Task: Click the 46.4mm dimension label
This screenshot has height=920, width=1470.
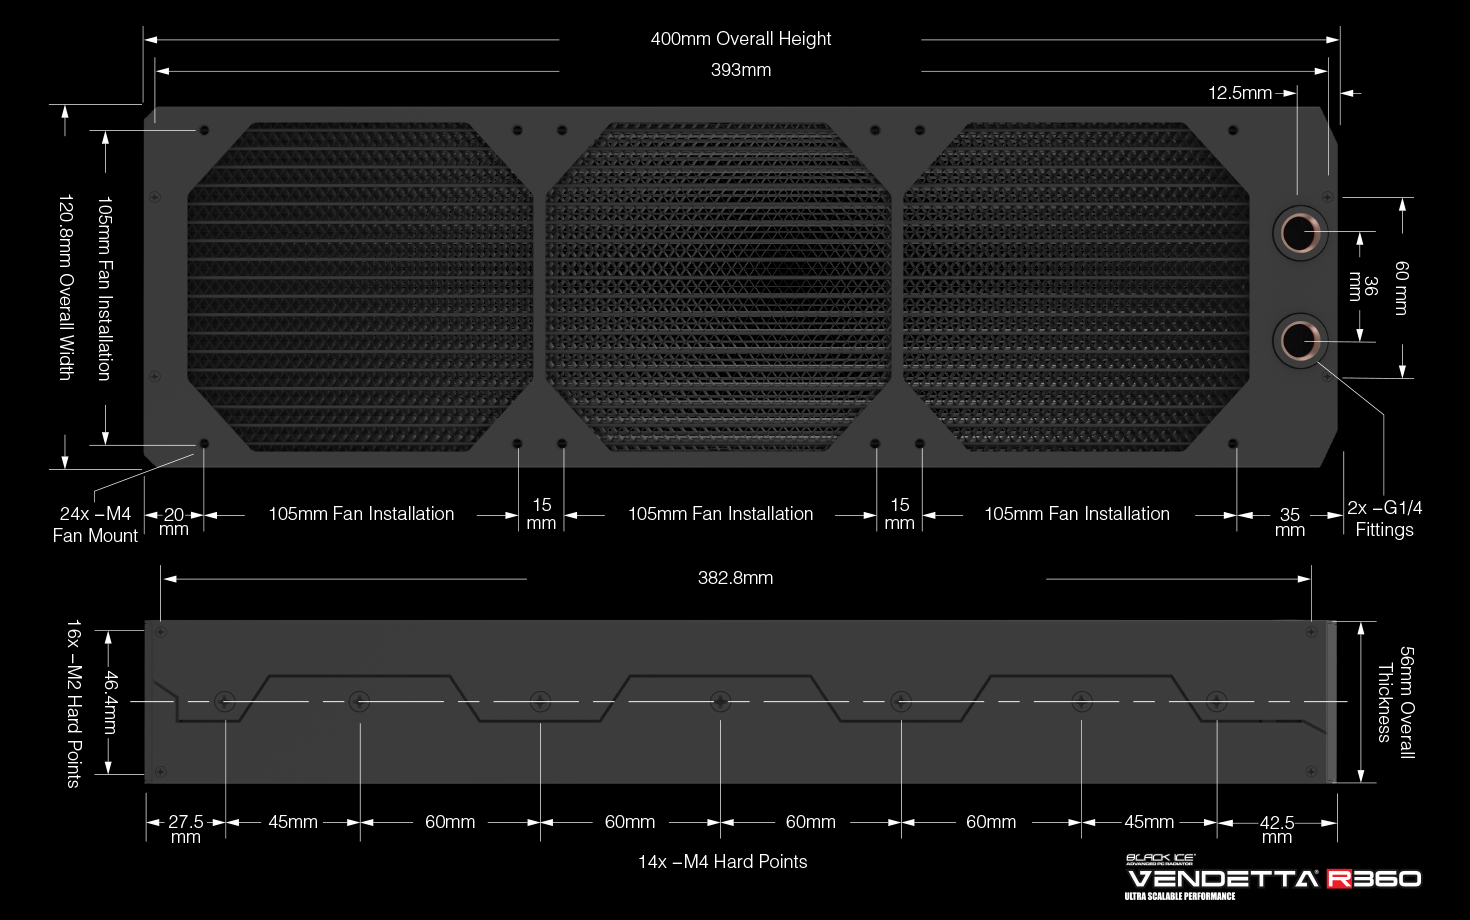Action: pyautogui.click(x=111, y=702)
